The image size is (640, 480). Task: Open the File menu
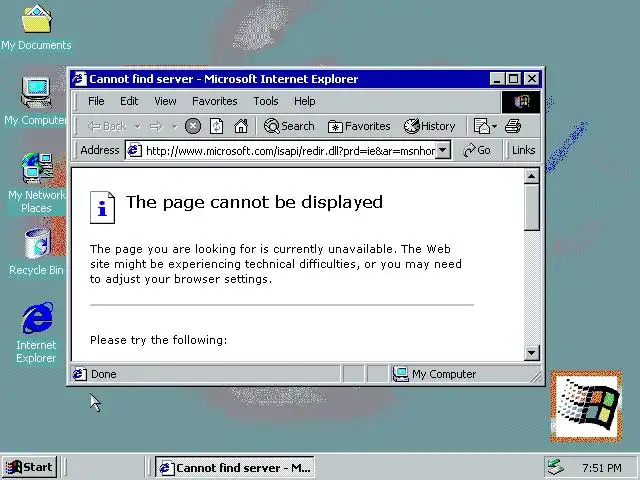coord(96,101)
